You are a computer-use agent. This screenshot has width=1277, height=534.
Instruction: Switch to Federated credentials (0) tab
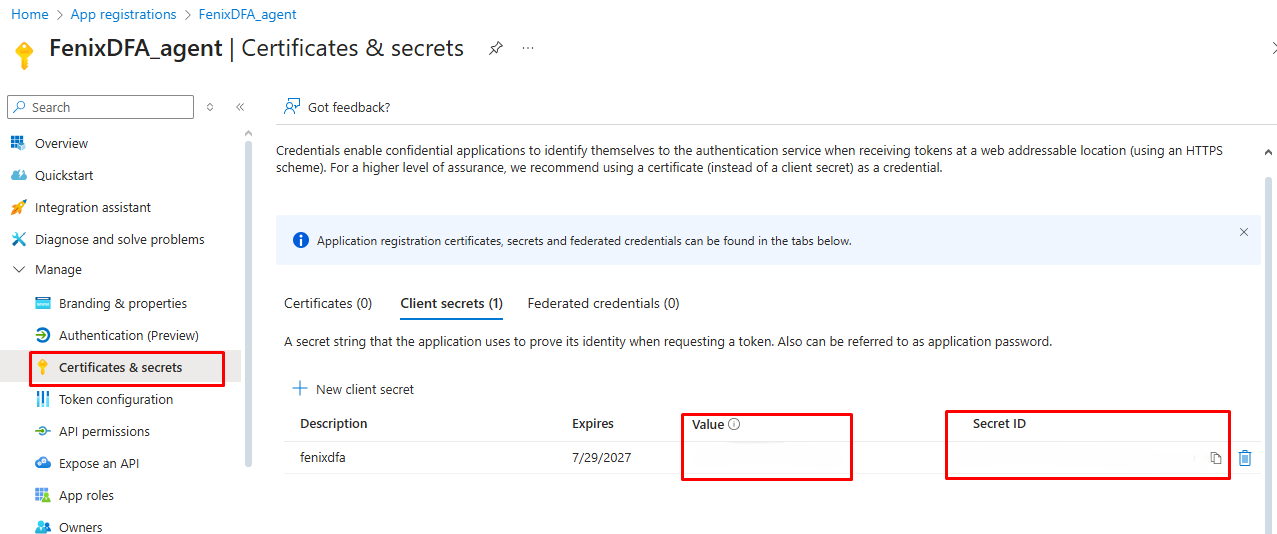pyautogui.click(x=603, y=303)
